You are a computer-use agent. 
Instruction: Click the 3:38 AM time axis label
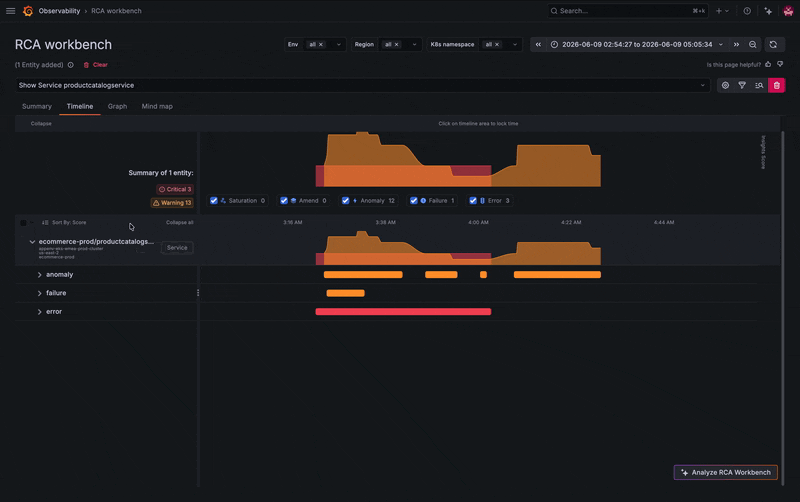pyautogui.click(x=385, y=222)
